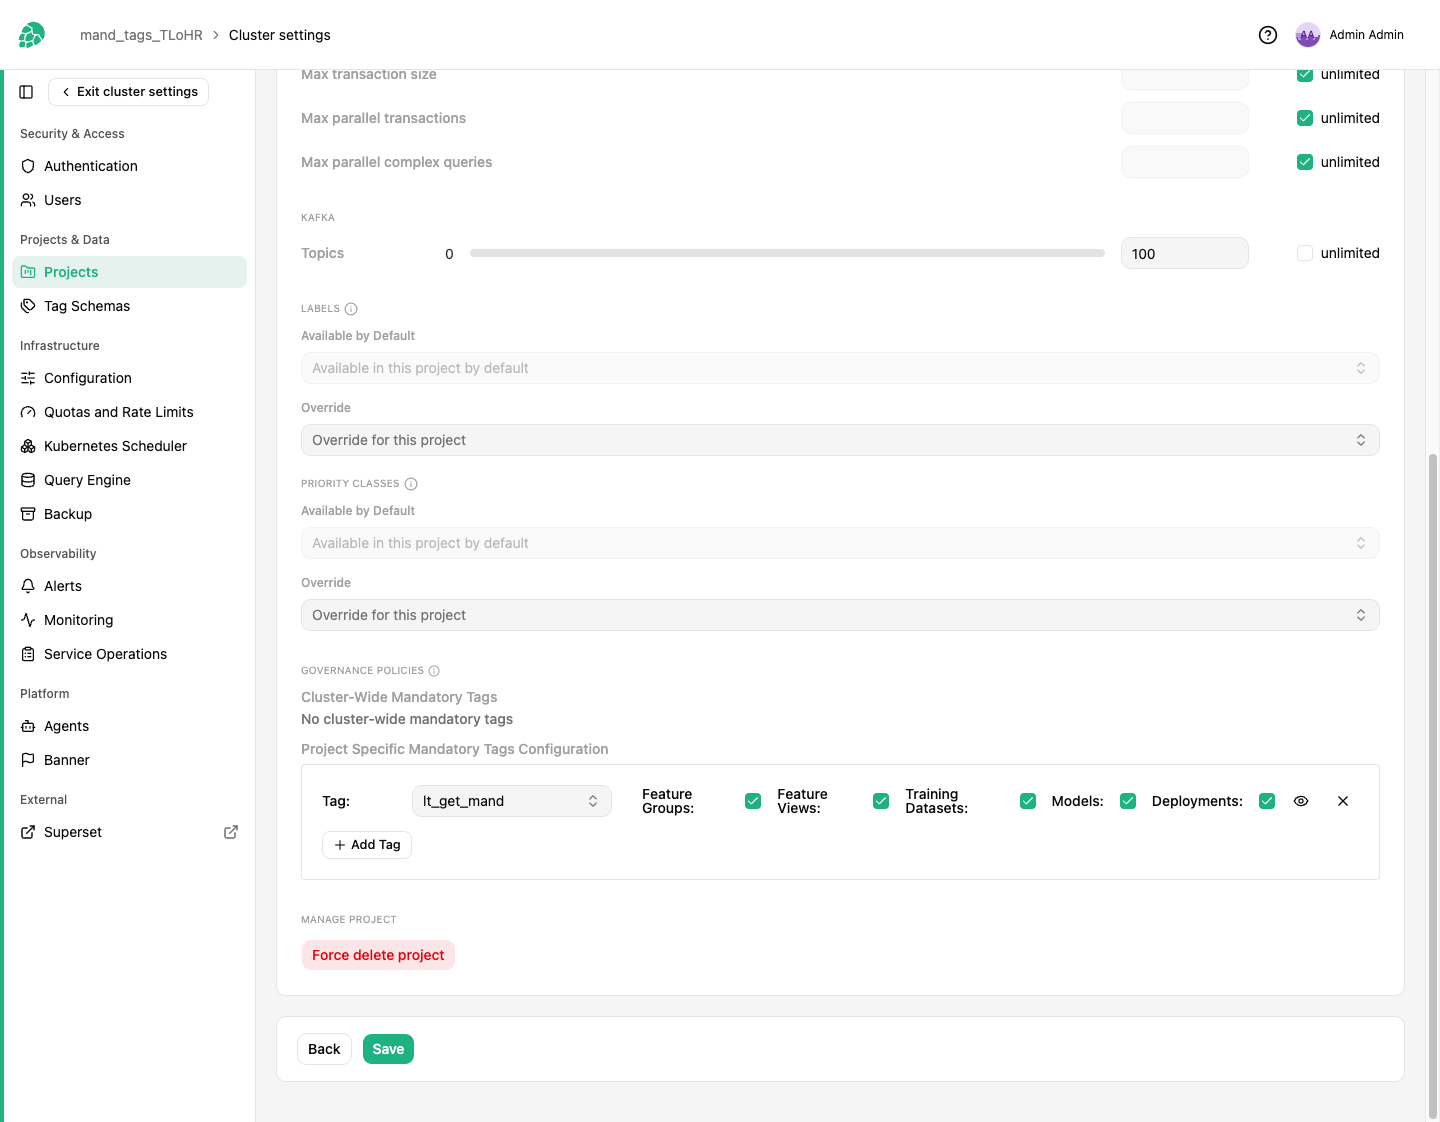Go to Service Operations page
Screen dimensions: 1440x1122
(129, 654)
